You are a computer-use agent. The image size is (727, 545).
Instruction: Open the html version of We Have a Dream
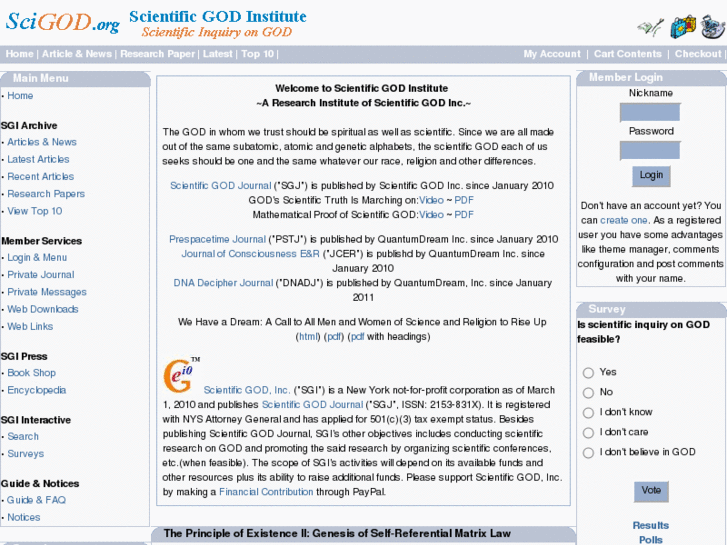click(x=308, y=336)
